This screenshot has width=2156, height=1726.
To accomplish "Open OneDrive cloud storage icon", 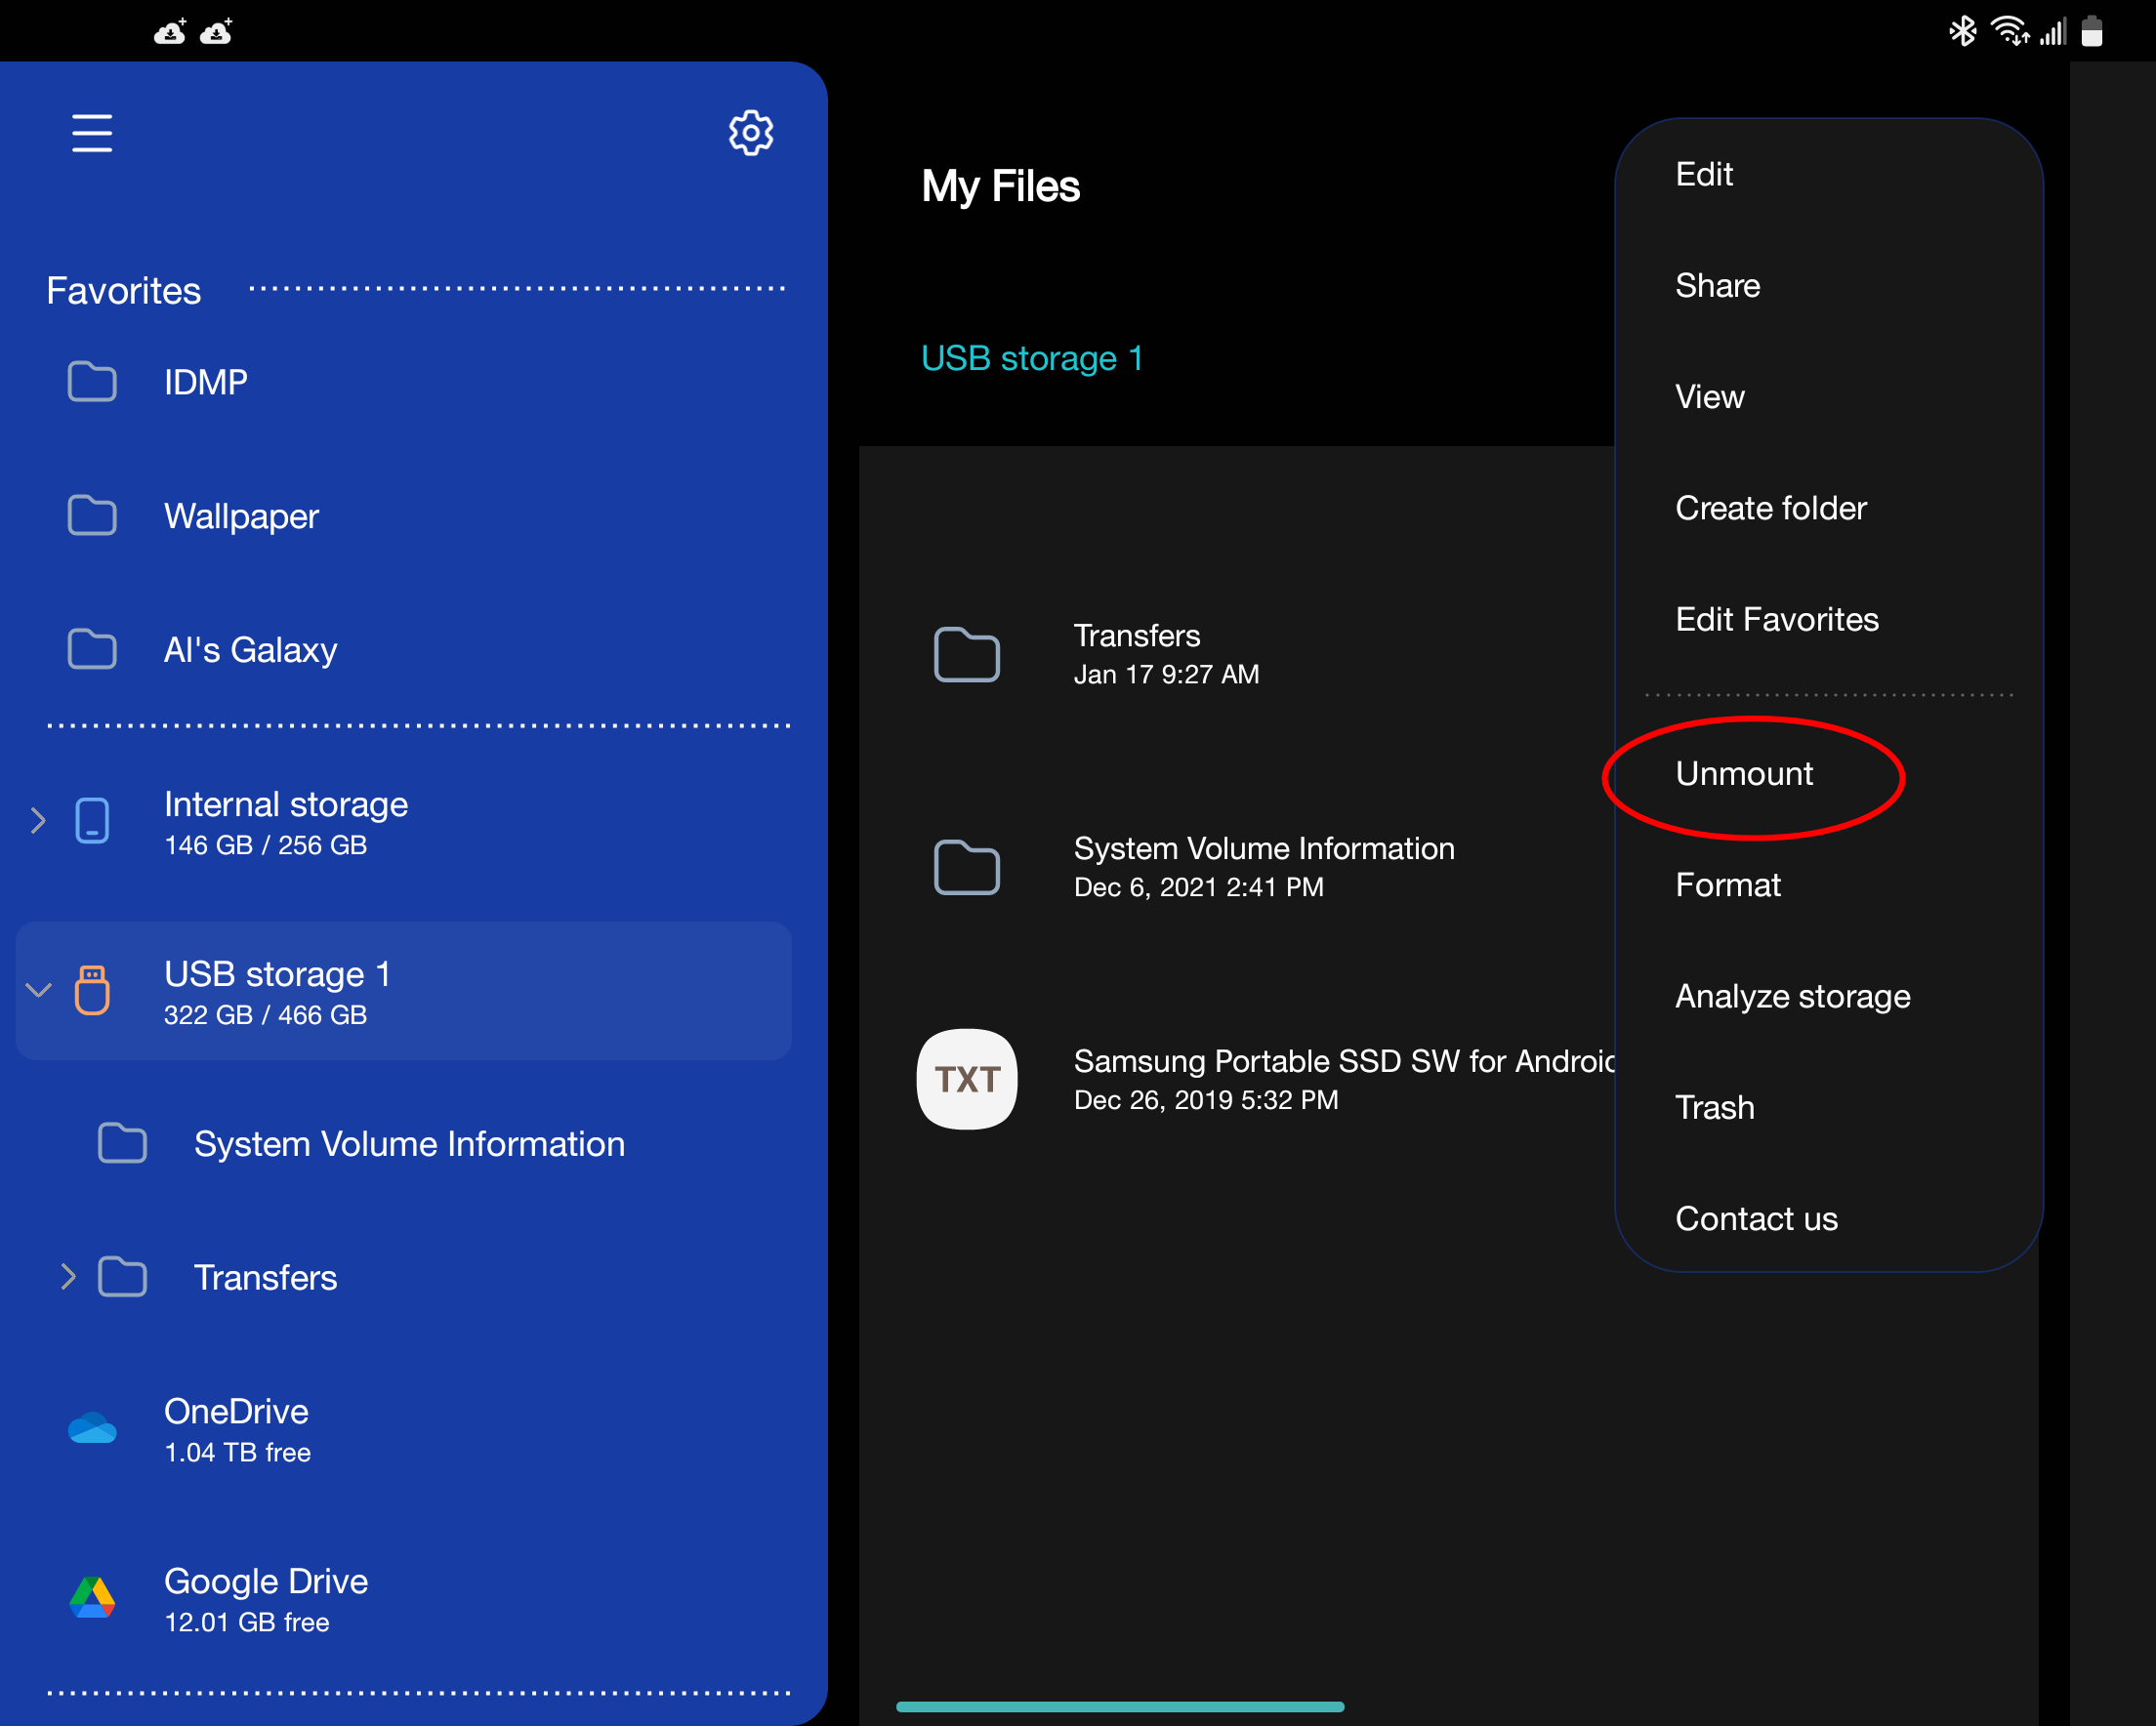I will point(92,1428).
